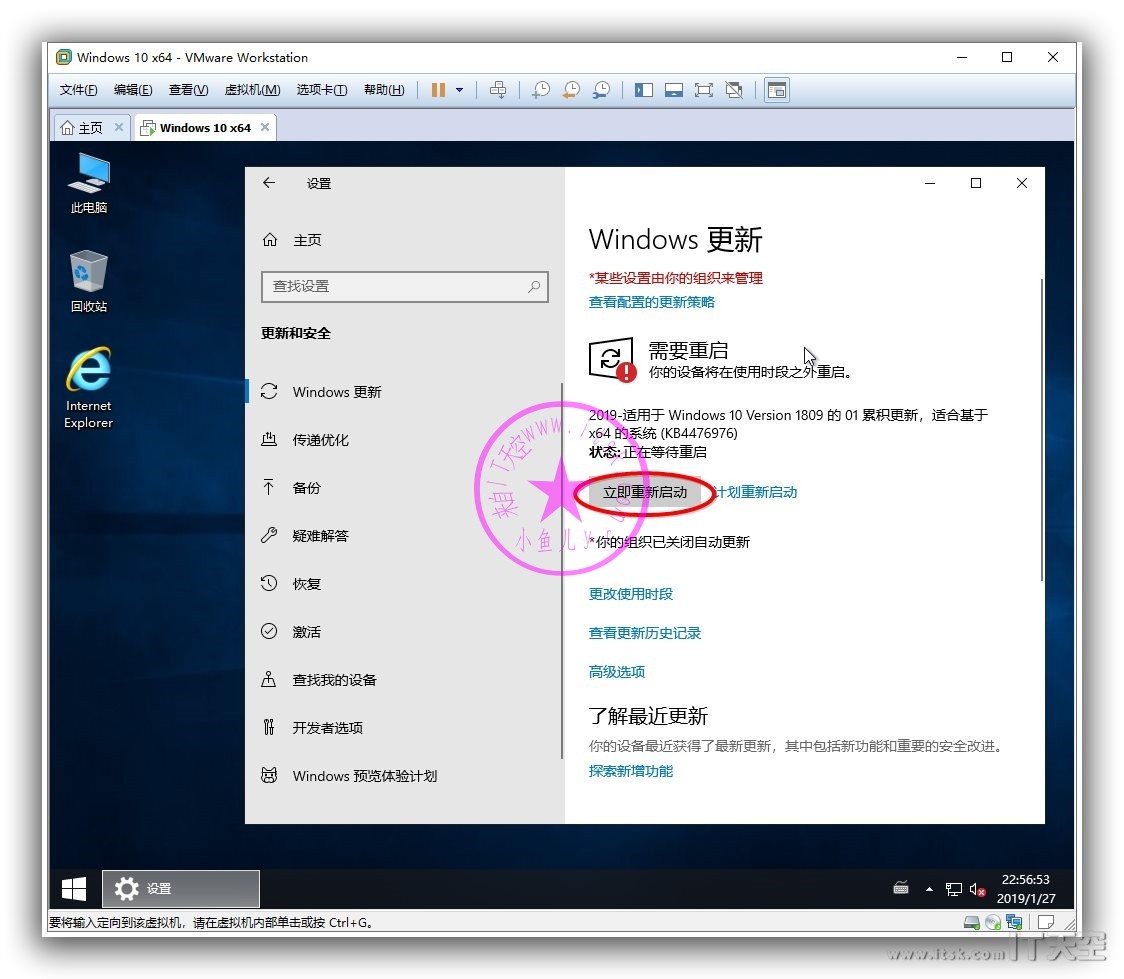1124x979 pixels.
Task: Open the 编辑(E) menu
Action: [133, 90]
